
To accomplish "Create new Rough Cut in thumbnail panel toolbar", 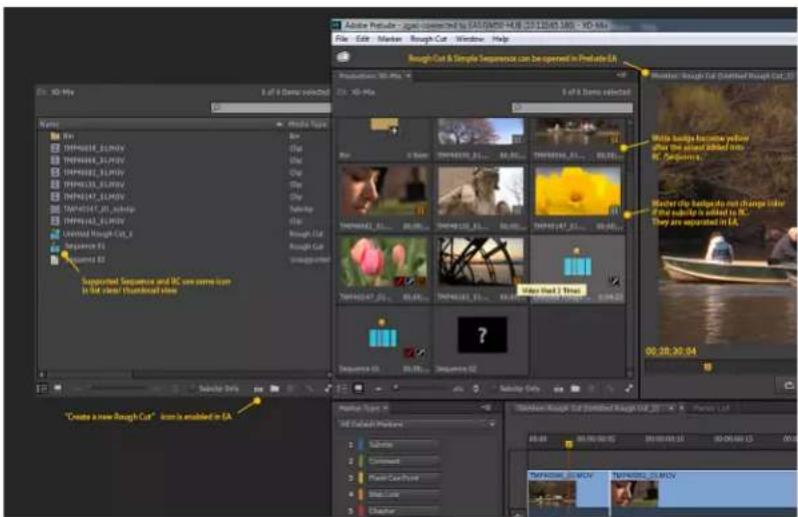I will (x=559, y=389).
